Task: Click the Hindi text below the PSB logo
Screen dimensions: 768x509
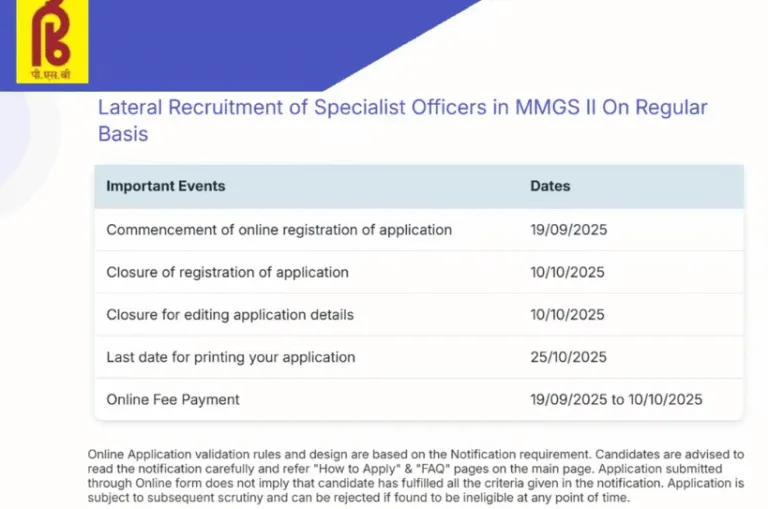Action: 51,75
